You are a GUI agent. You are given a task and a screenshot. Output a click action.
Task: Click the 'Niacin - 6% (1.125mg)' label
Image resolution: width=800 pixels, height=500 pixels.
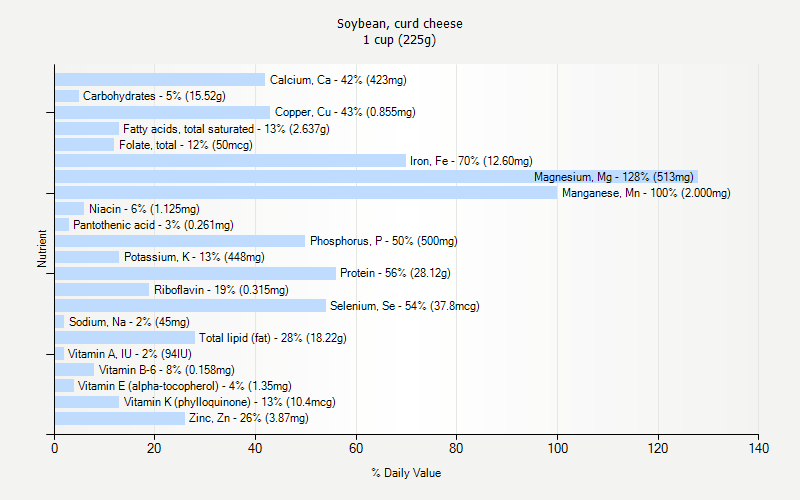click(144, 209)
